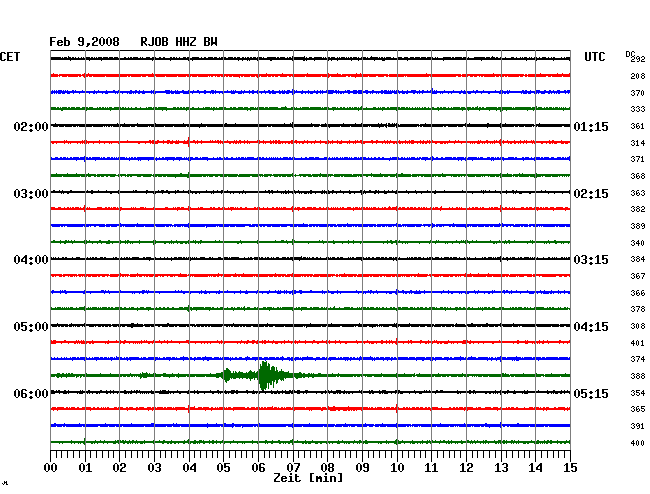Click the DC offset value '389'

638,226
